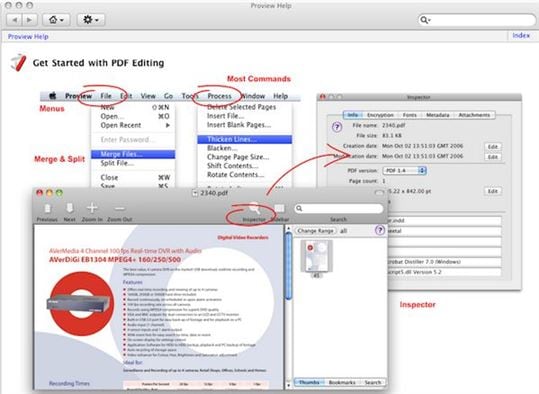Screen dimensions: 539x394
Task: Select Insert File... from the Process menu
Action: pyautogui.click(x=245, y=116)
